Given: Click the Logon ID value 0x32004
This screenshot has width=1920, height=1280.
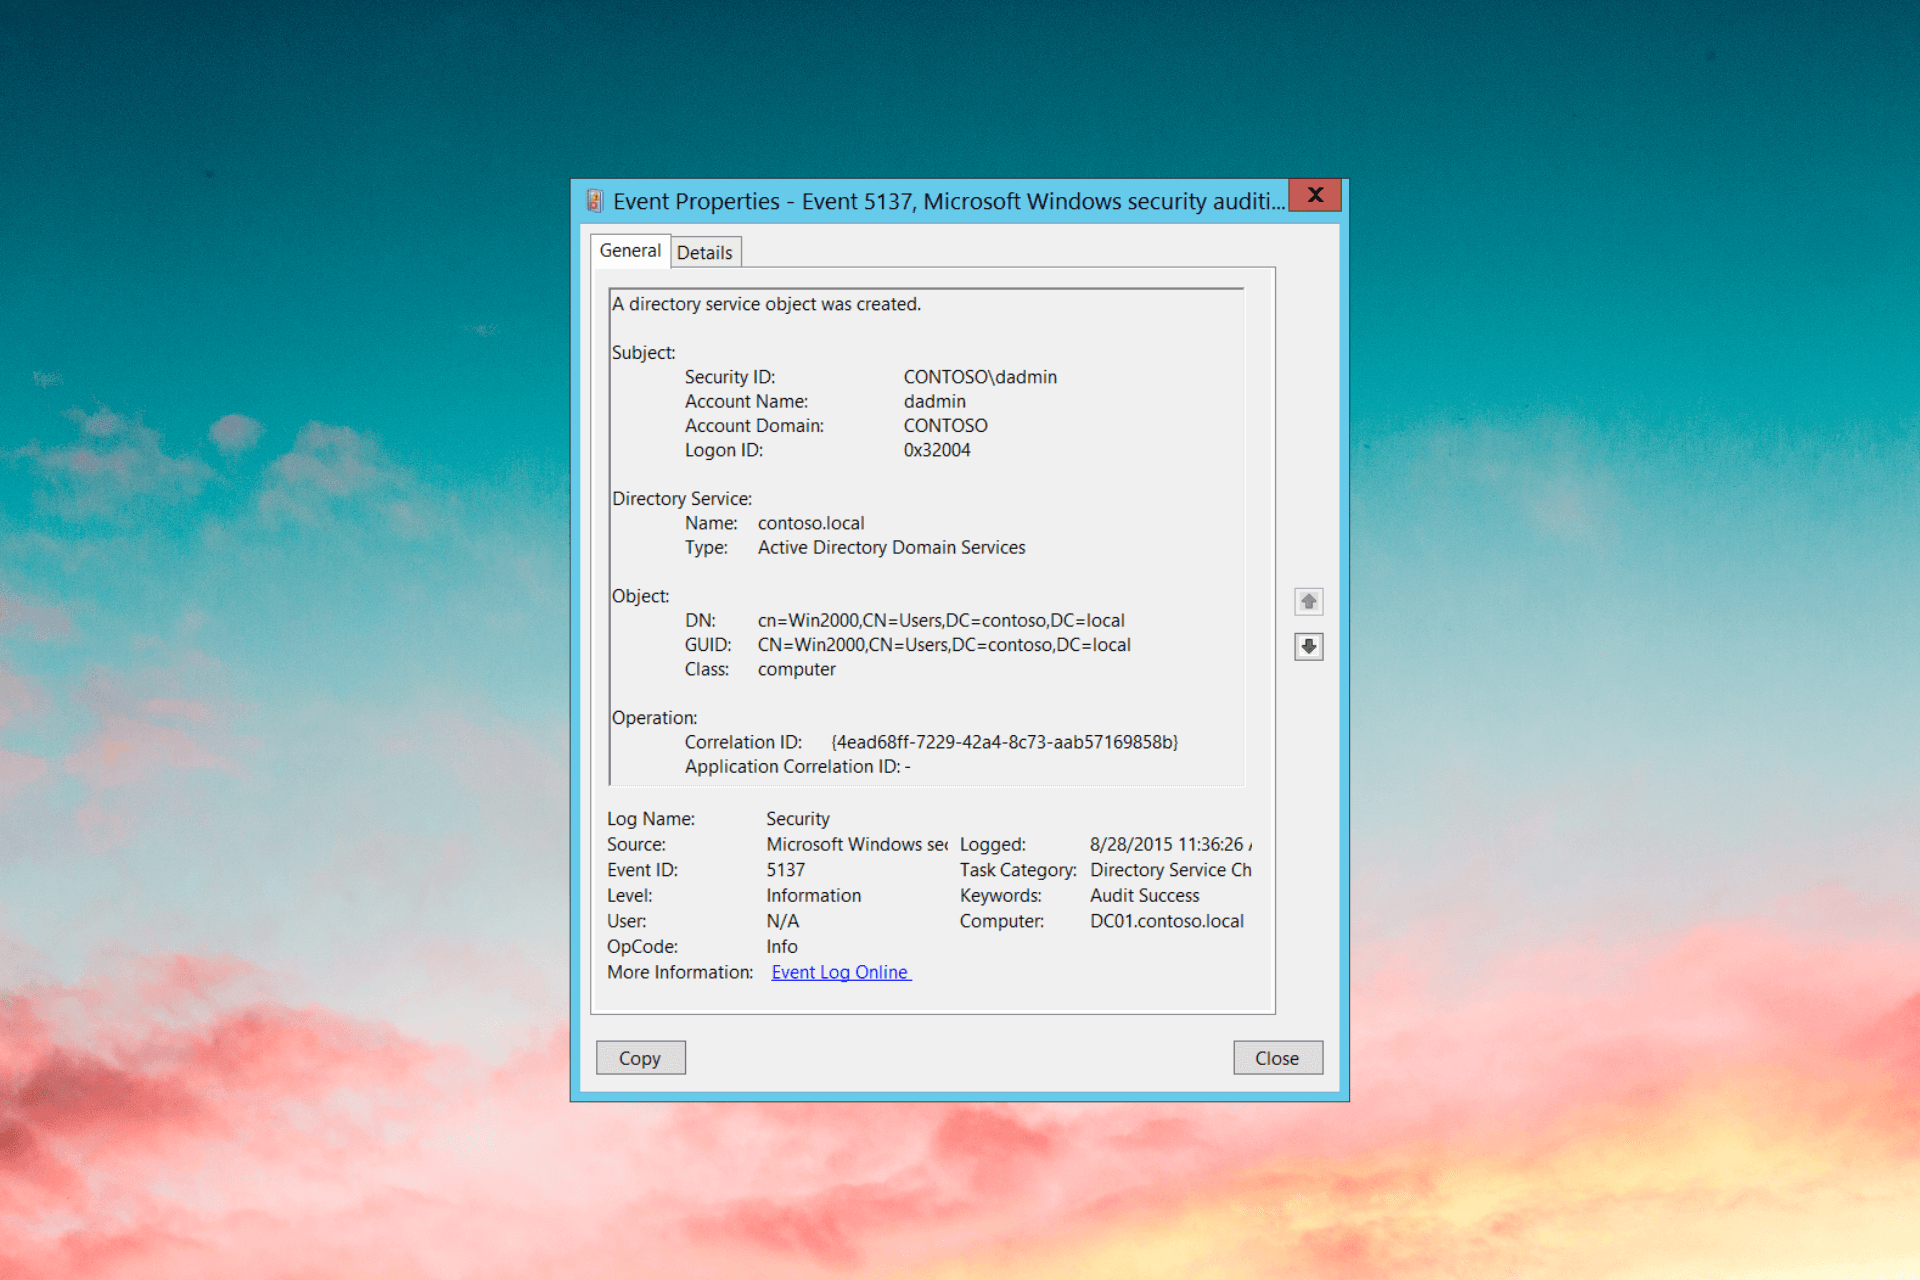Looking at the screenshot, I should pos(937,450).
